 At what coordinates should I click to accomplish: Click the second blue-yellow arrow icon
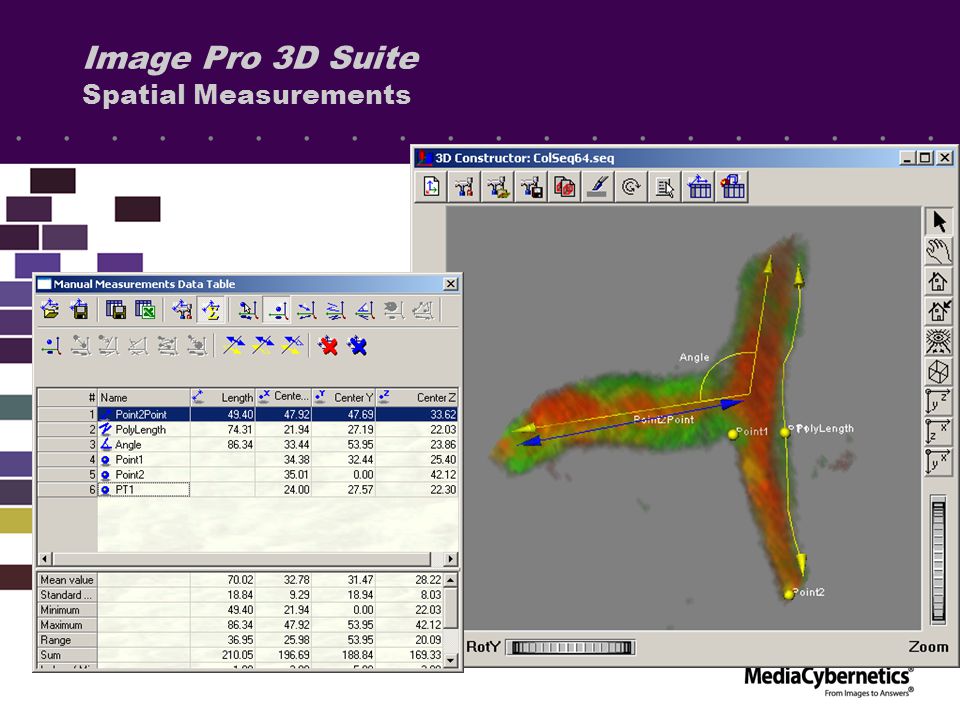(x=263, y=346)
